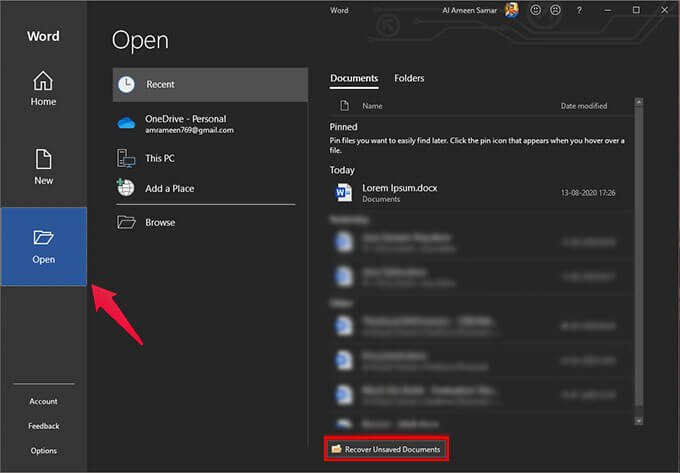Click the Recent clock icon
Screen dimensions: 680x473
click(127, 85)
